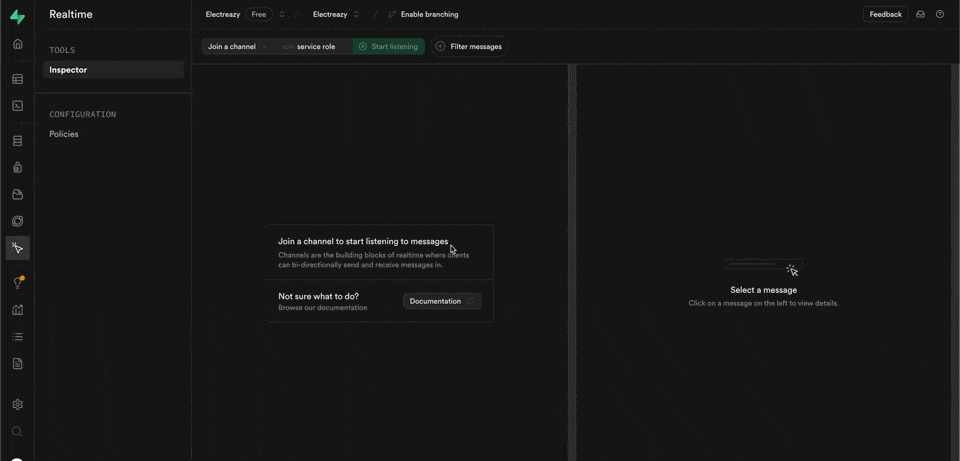
Task: Click 'Join a channel to start listening to messages' text
Action: point(363,241)
